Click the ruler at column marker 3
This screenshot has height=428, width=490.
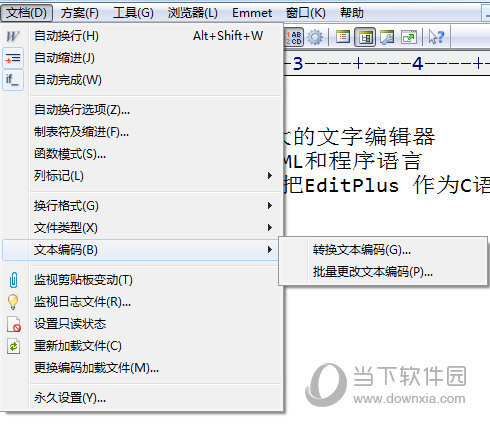tap(298, 64)
